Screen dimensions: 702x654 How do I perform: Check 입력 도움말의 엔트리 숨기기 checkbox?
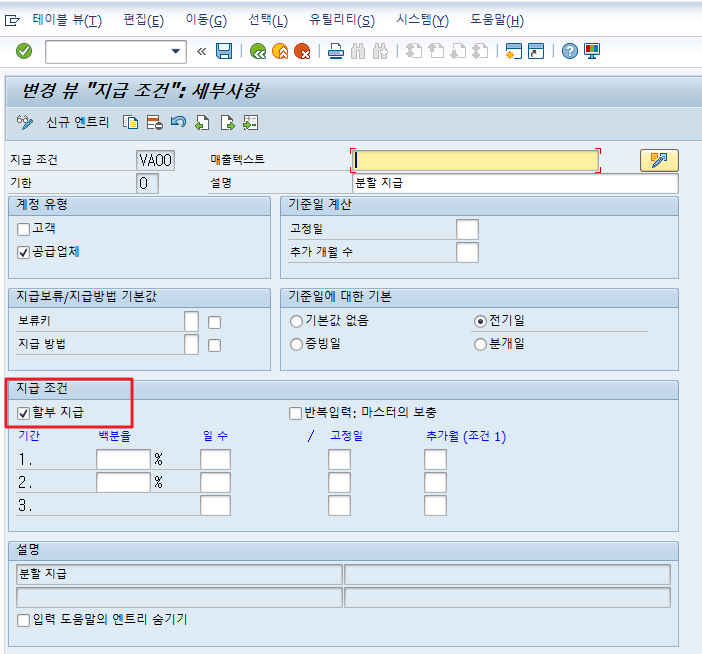(x=23, y=620)
